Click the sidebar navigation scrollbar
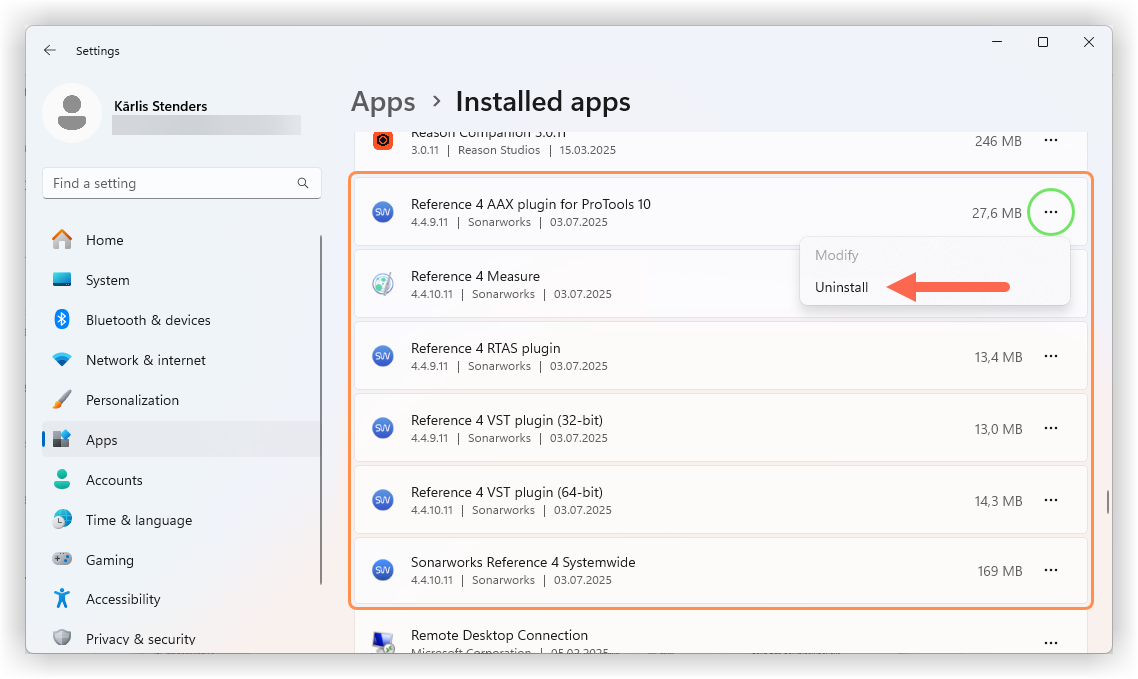Screen dimensions: 1138x679 pos(321,410)
